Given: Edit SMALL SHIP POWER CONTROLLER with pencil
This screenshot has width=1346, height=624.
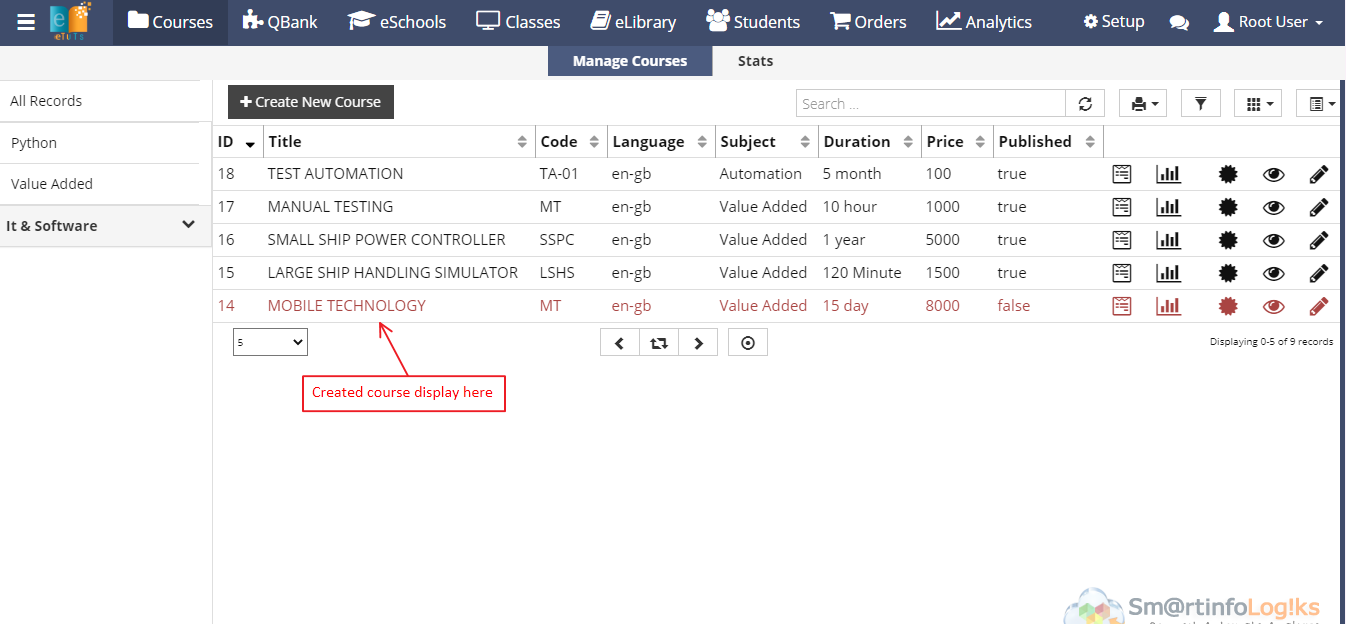Looking at the screenshot, I should (1319, 240).
